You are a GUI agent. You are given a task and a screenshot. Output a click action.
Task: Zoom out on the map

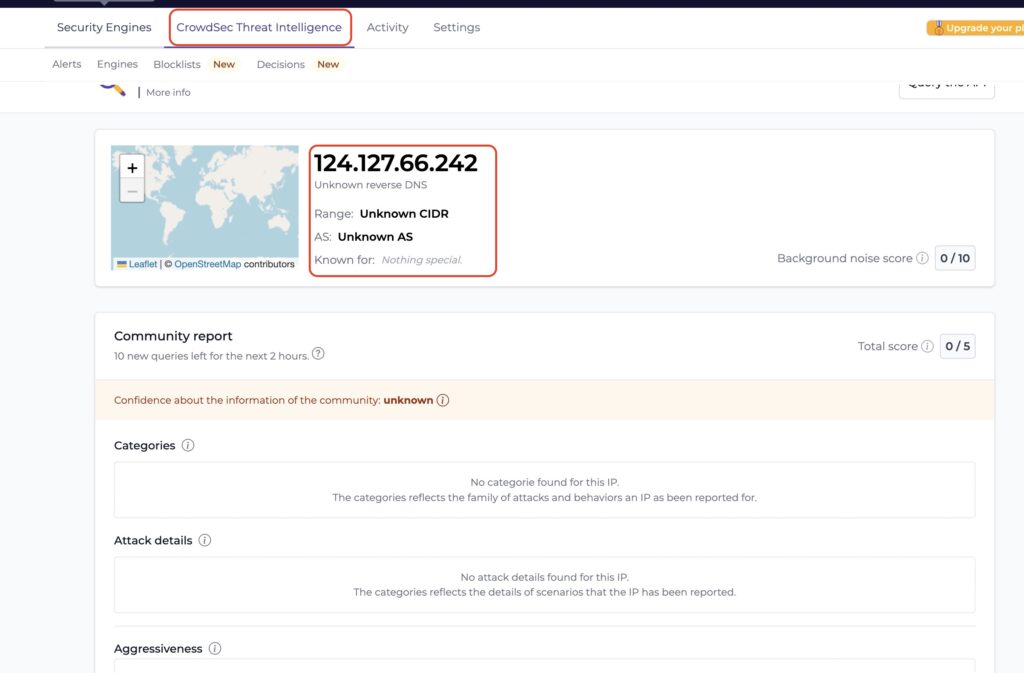point(132,191)
